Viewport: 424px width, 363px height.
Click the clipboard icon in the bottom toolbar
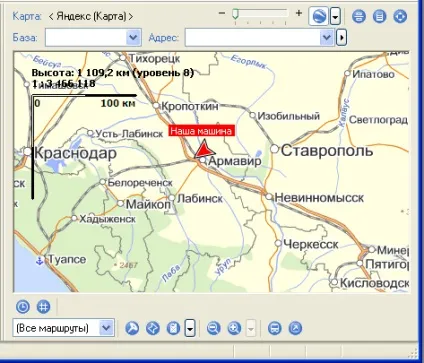[x=173, y=328]
